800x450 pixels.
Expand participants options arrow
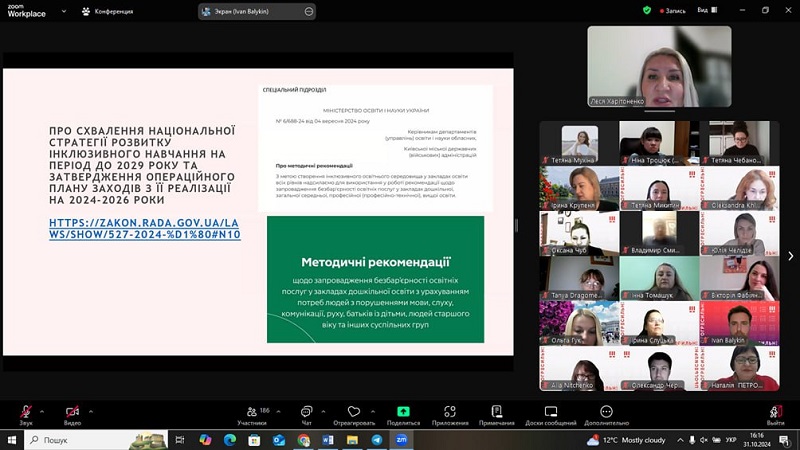click(279, 411)
